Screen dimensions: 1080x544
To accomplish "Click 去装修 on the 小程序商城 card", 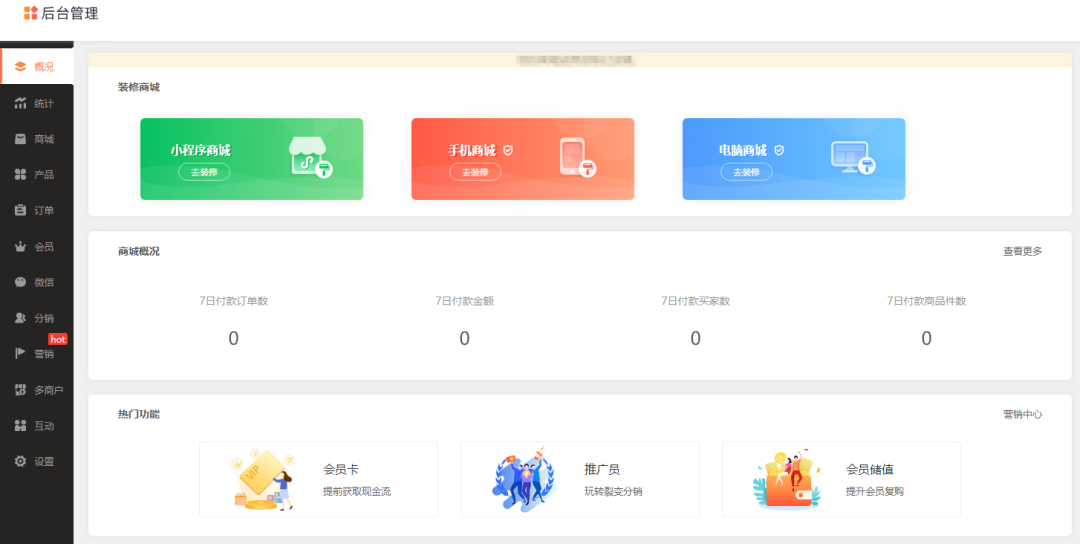I will [x=204, y=172].
